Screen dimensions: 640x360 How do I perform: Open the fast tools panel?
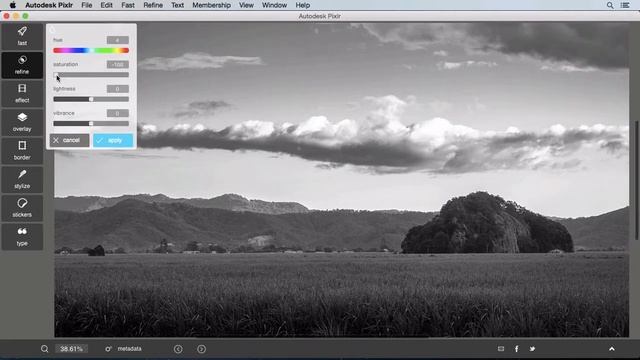point(22,36)
